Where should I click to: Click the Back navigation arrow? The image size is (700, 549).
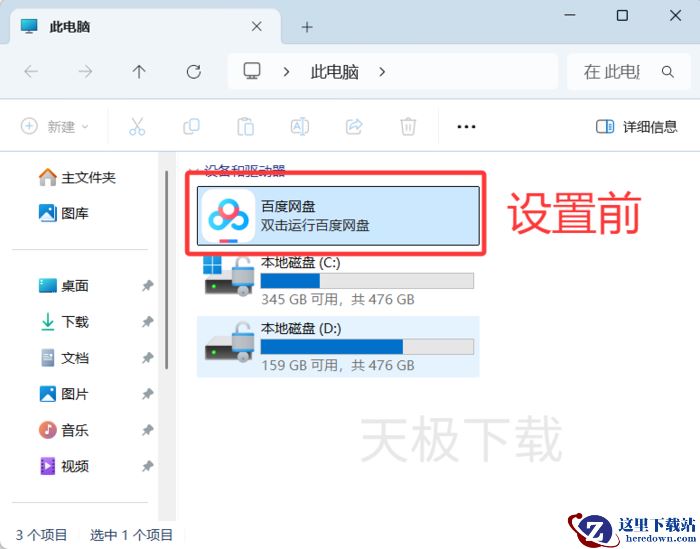pos(31,71)
